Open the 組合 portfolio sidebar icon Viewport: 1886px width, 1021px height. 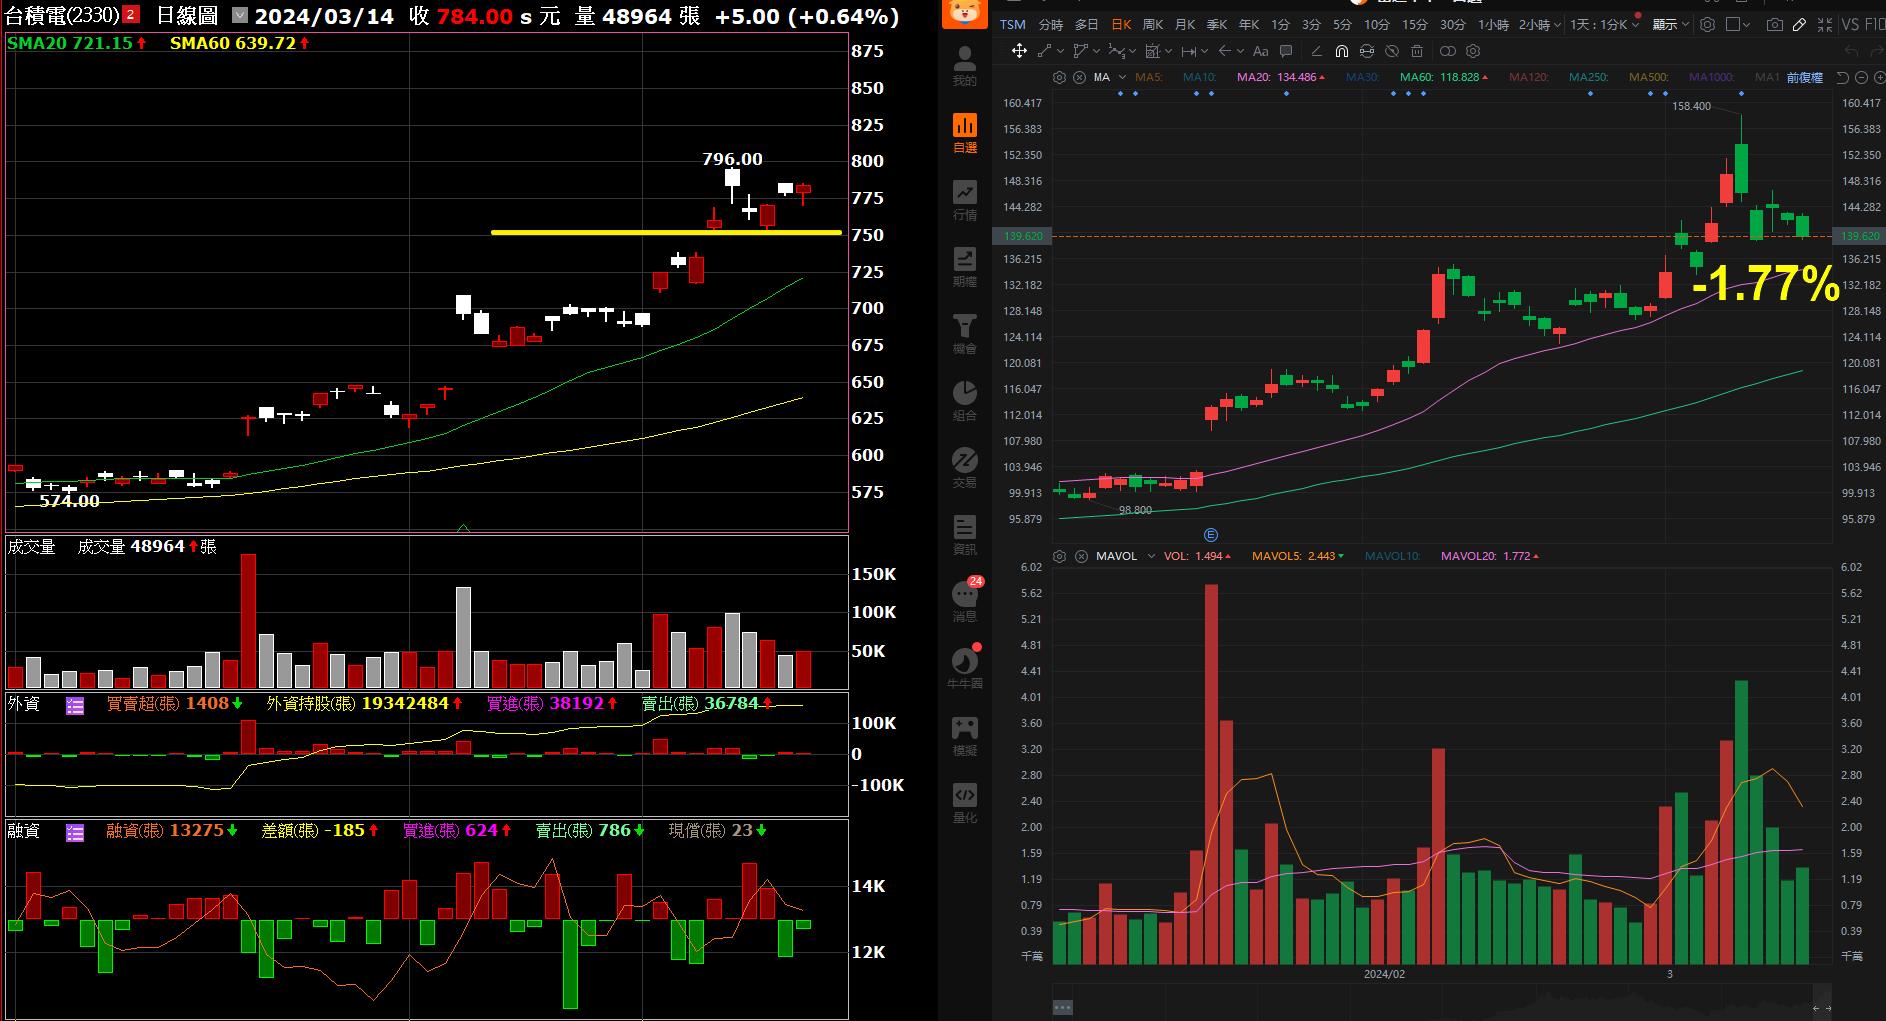[964, 401]
